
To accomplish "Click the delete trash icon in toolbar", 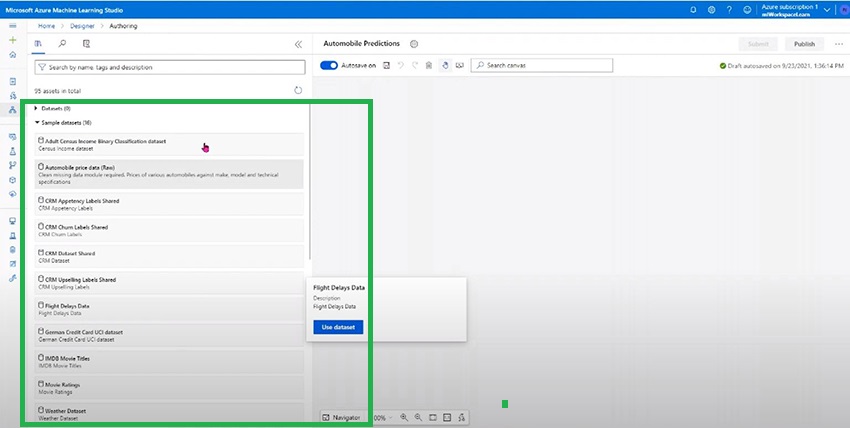I will point(429,66).
